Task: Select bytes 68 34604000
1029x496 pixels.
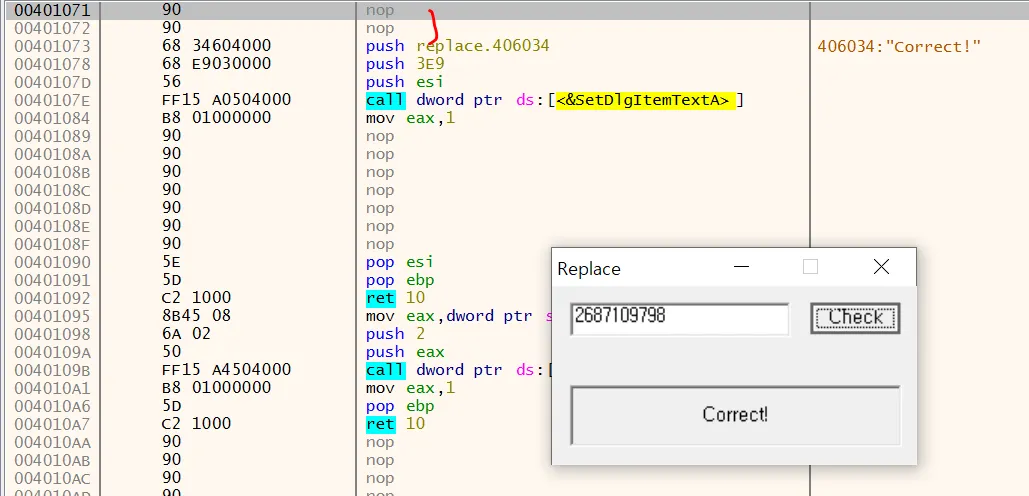Action: pos(216,46)
